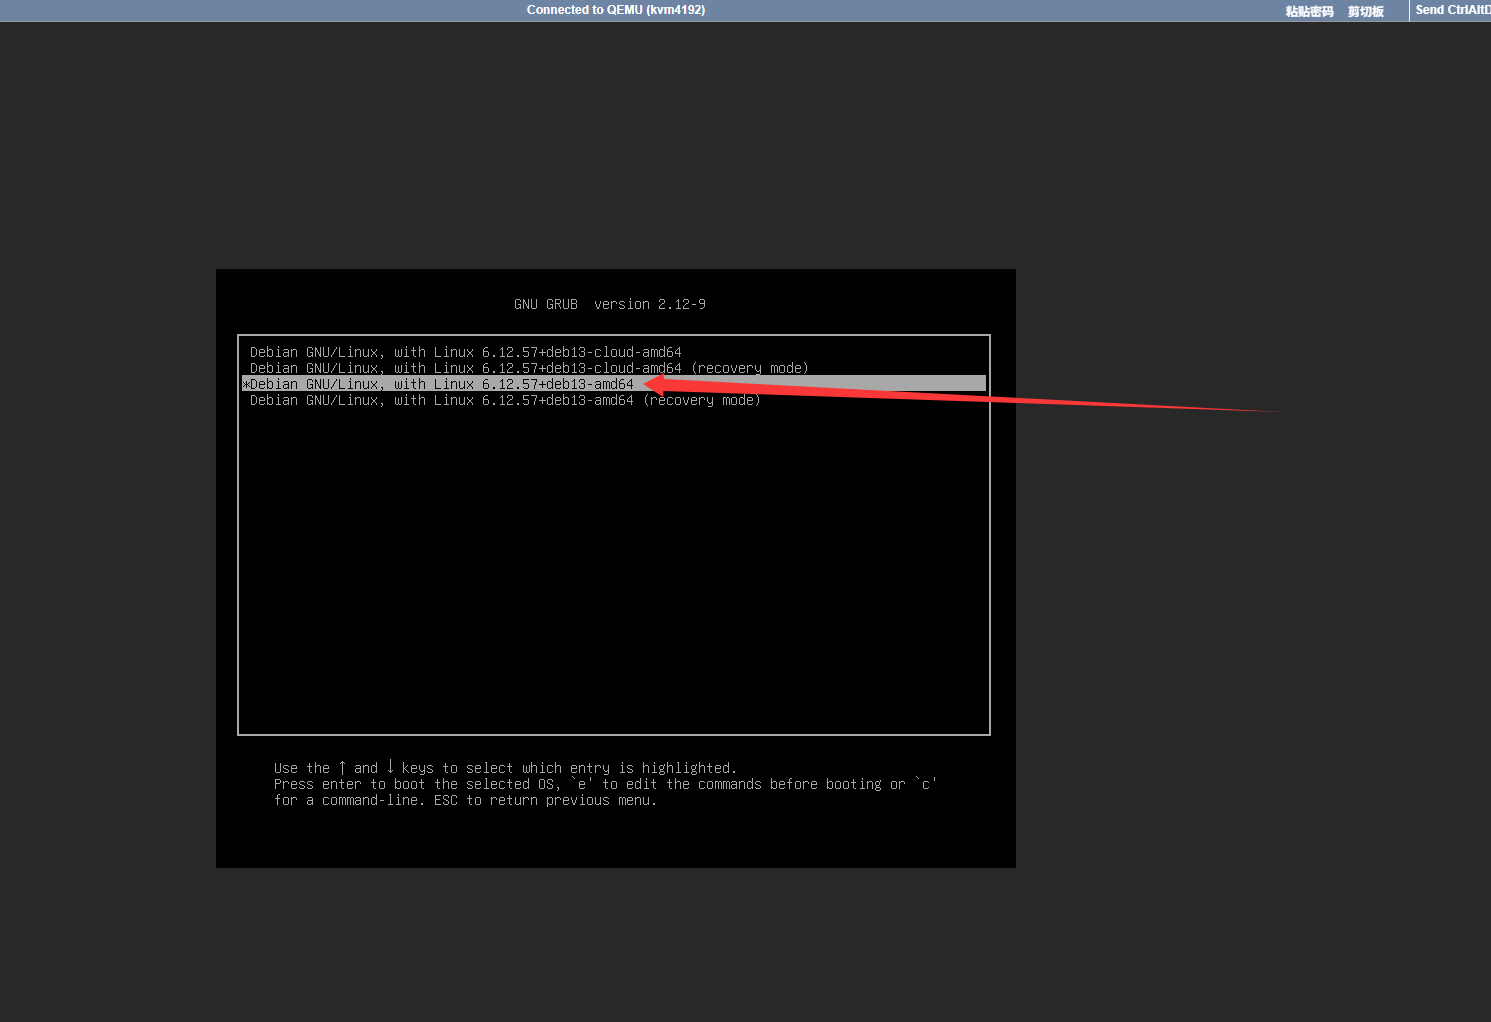The height and width of the screenshot is (1022, 1491).
Task: Click the 粘贴密码 paste password button
Action: tap(1309, 11)
